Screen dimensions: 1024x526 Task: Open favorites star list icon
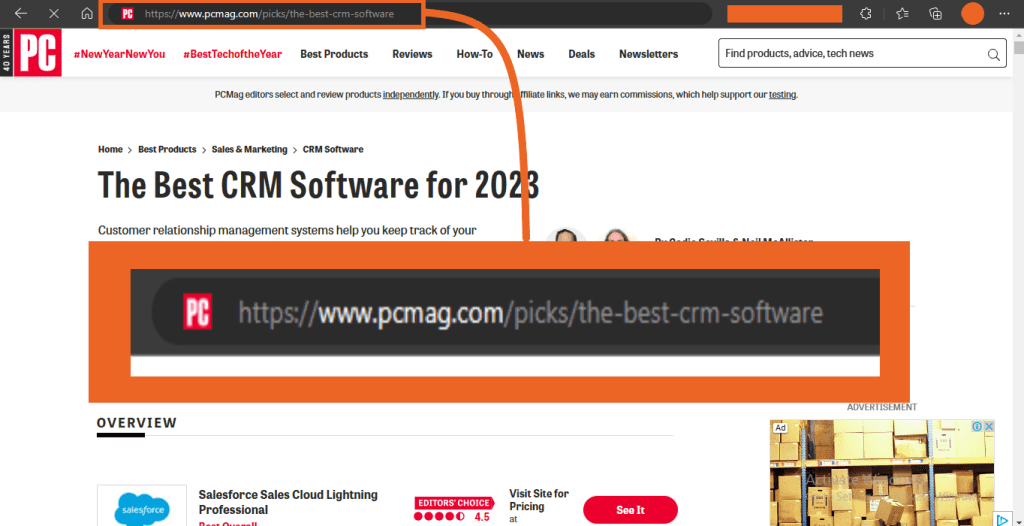point(902,14)
